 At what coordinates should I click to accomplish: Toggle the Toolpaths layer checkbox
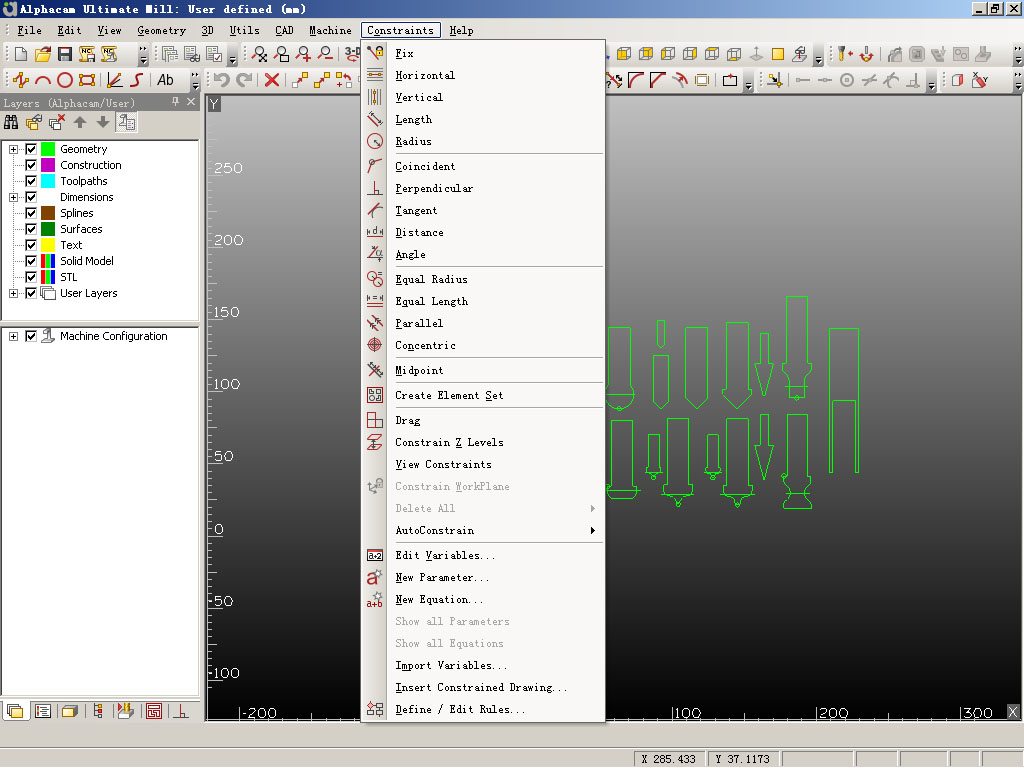31,181
